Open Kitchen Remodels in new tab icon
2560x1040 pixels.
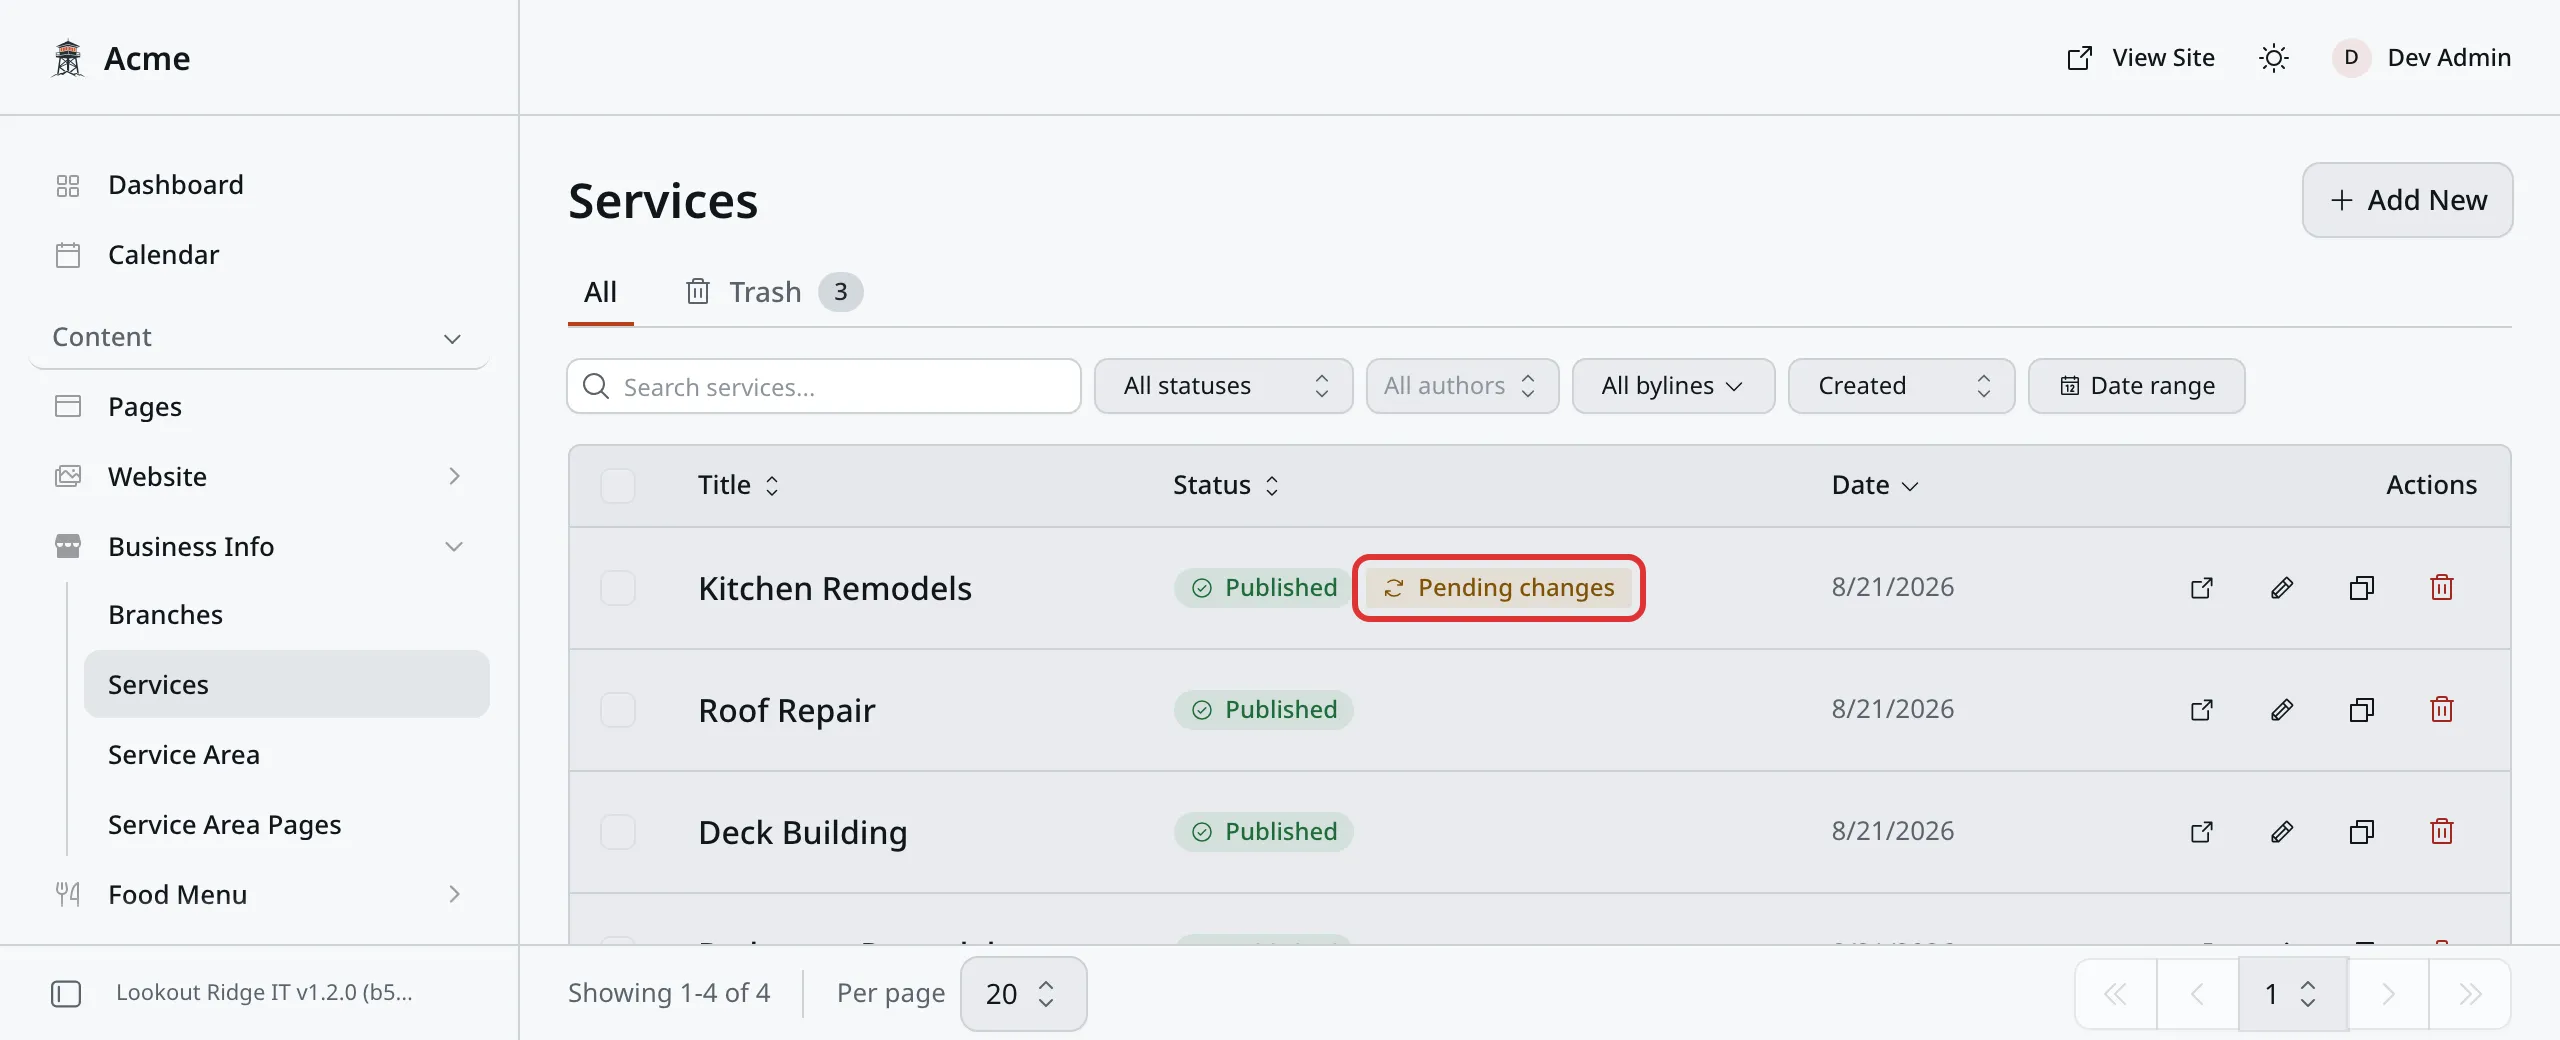(x=2202, y=588)
